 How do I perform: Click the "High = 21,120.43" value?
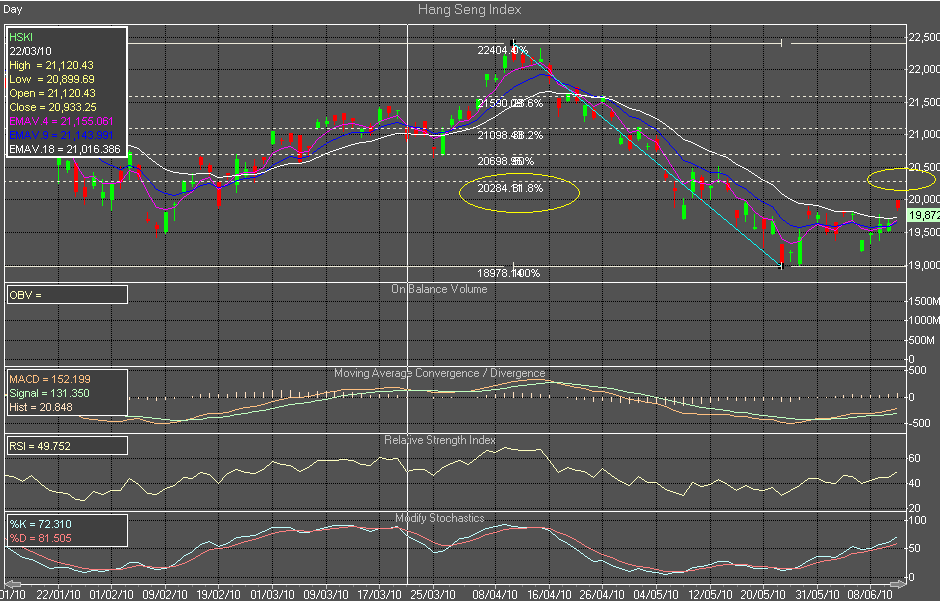click(52, 65)
